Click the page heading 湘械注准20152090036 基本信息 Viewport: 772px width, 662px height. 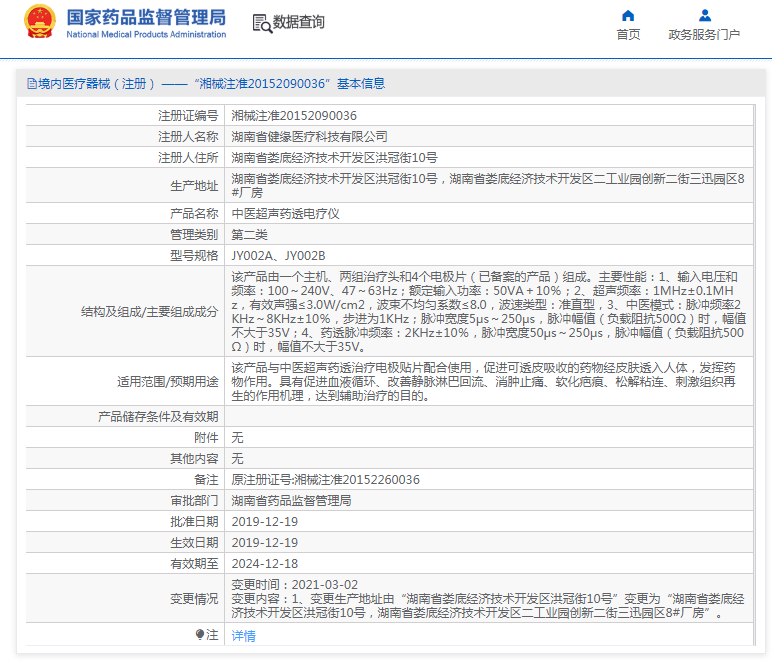290,84
